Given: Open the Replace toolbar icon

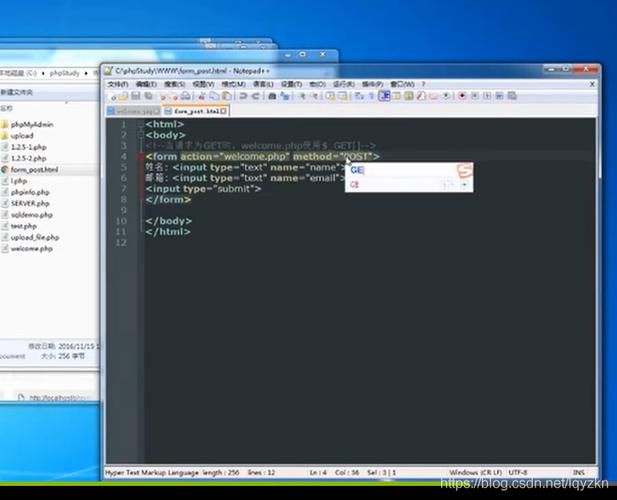Looking at the screenshot, I should coord(284,96).
